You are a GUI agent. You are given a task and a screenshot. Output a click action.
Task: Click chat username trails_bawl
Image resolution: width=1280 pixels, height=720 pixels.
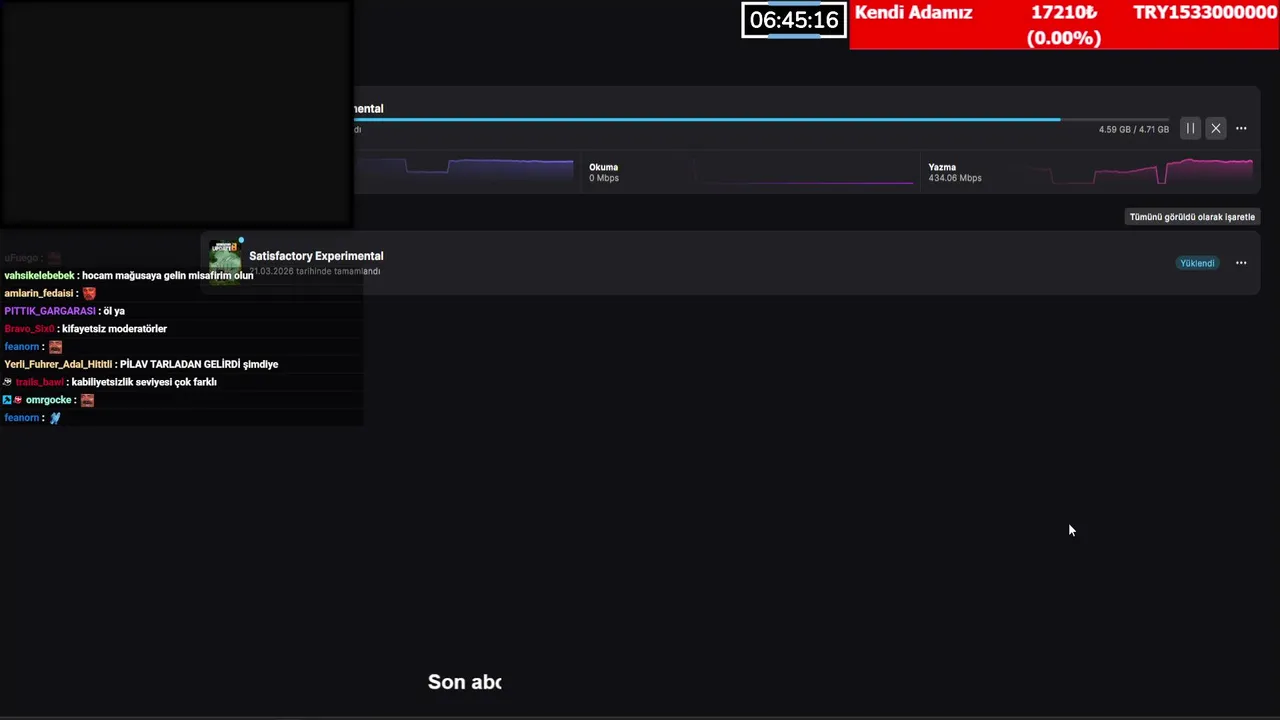pyautogui.click(x=40, y=382)
